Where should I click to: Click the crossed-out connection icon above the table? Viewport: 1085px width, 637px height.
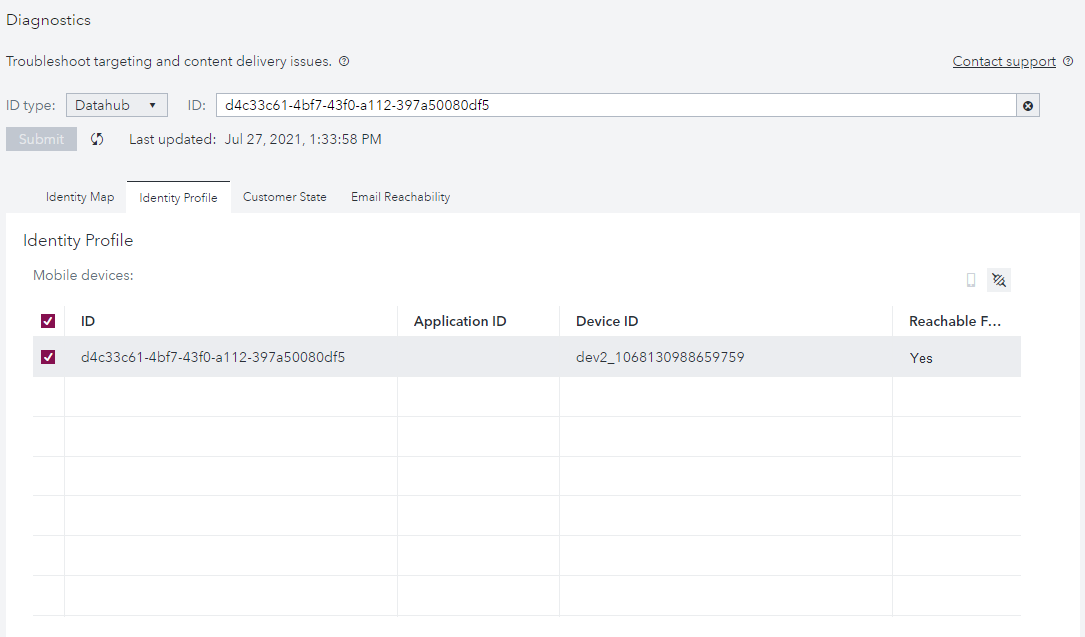[998, 280]
